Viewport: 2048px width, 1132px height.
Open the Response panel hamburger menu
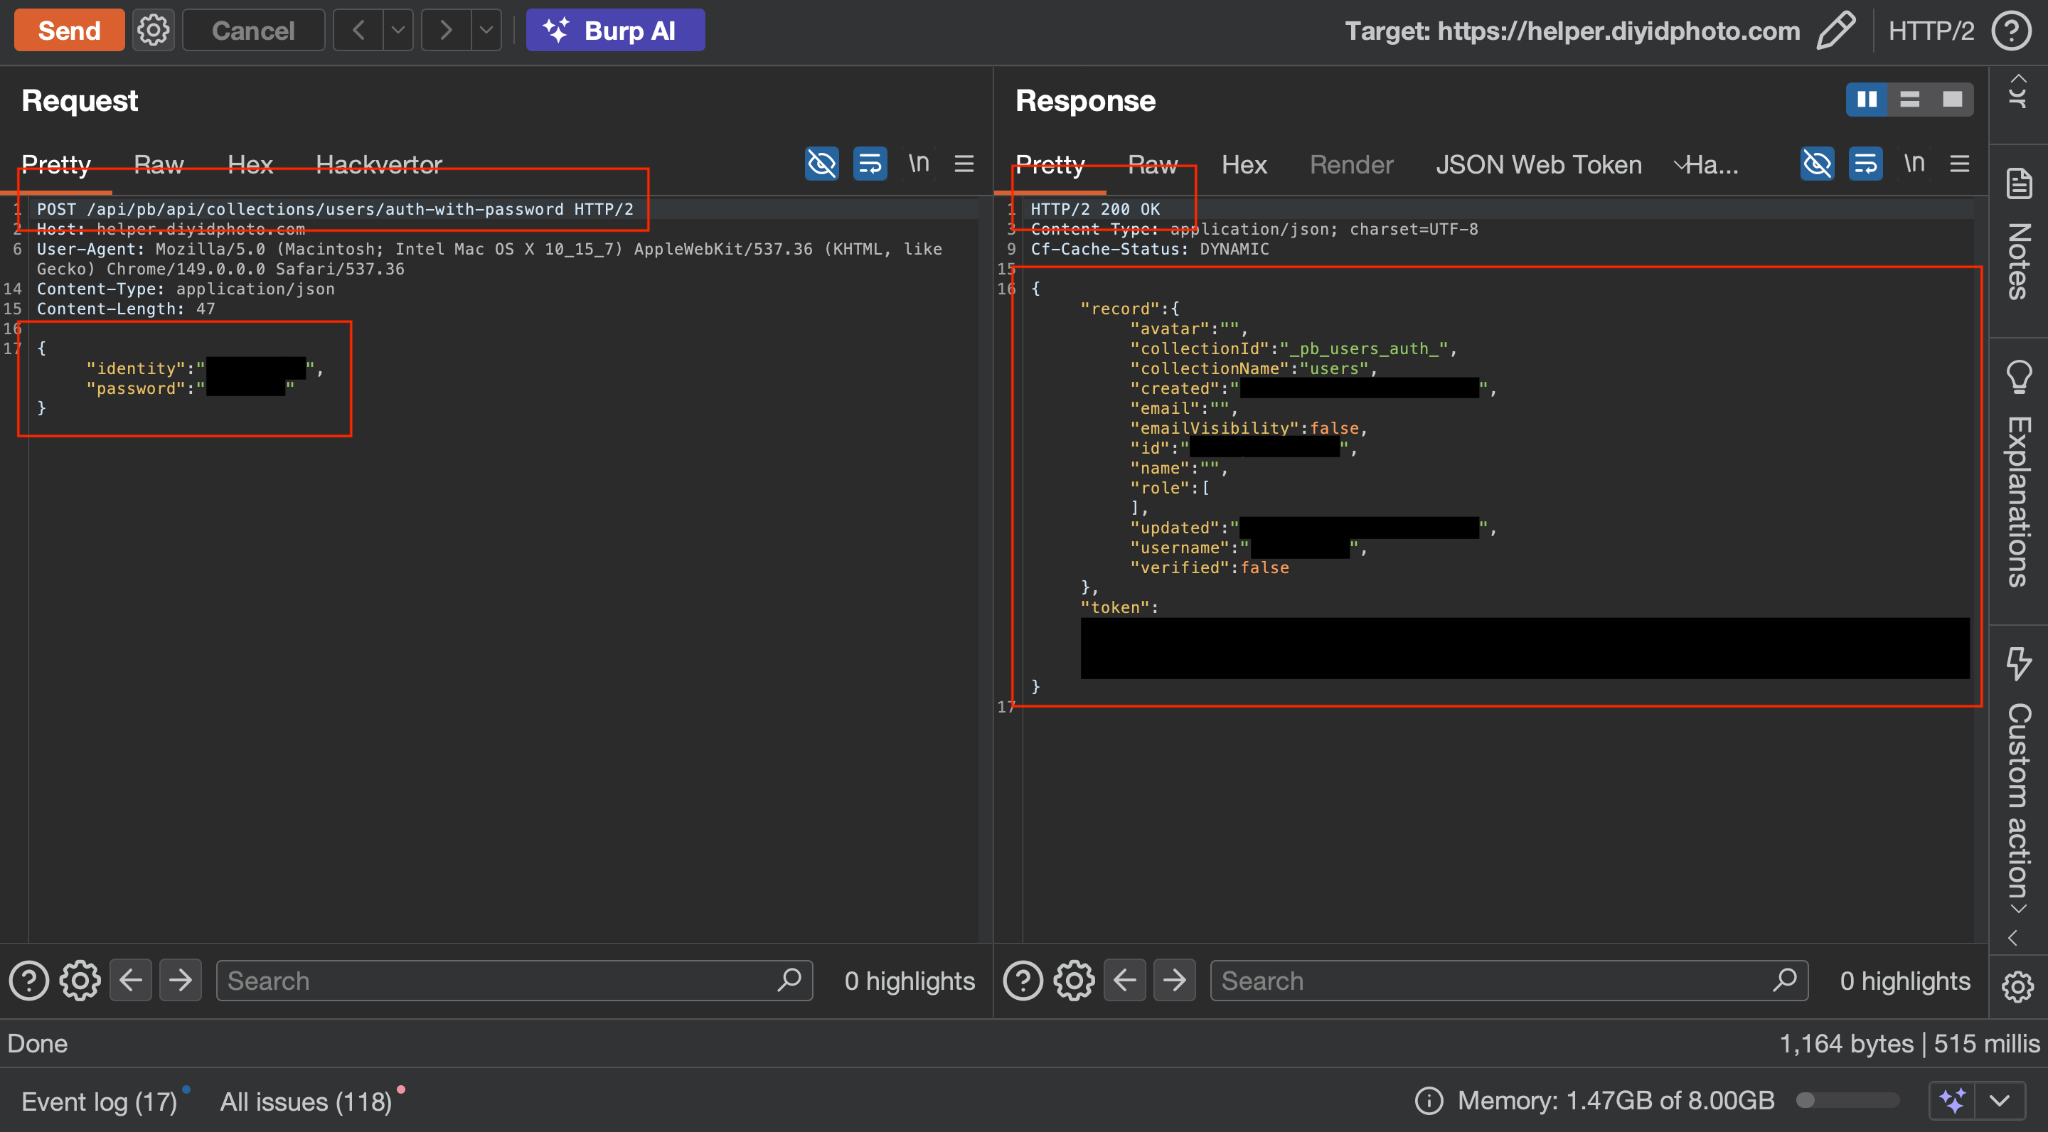tap(1960, 164)
